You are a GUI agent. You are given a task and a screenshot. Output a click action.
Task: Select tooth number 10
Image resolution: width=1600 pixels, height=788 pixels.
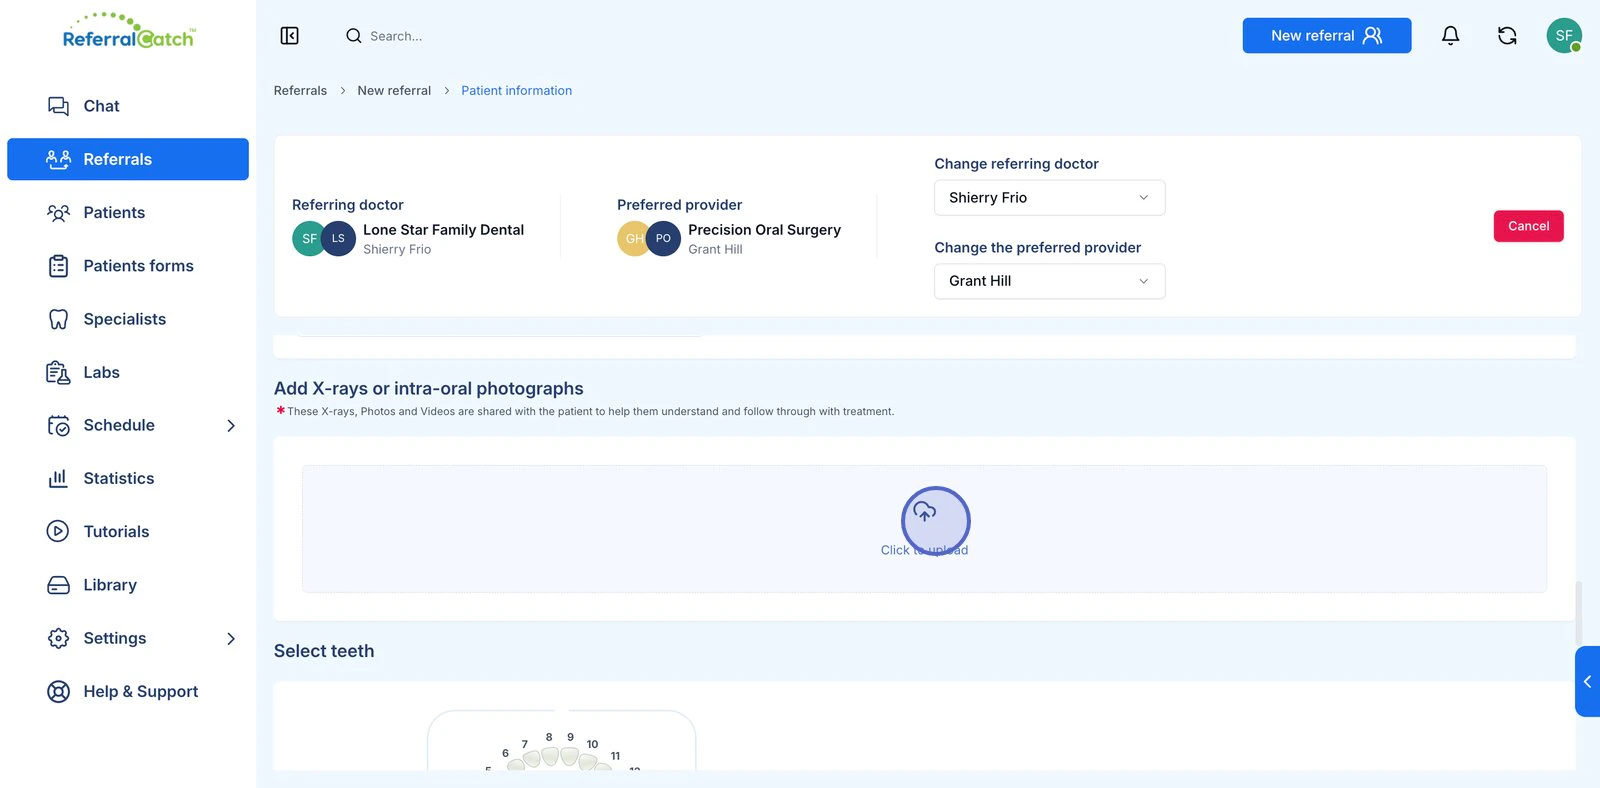587,761
